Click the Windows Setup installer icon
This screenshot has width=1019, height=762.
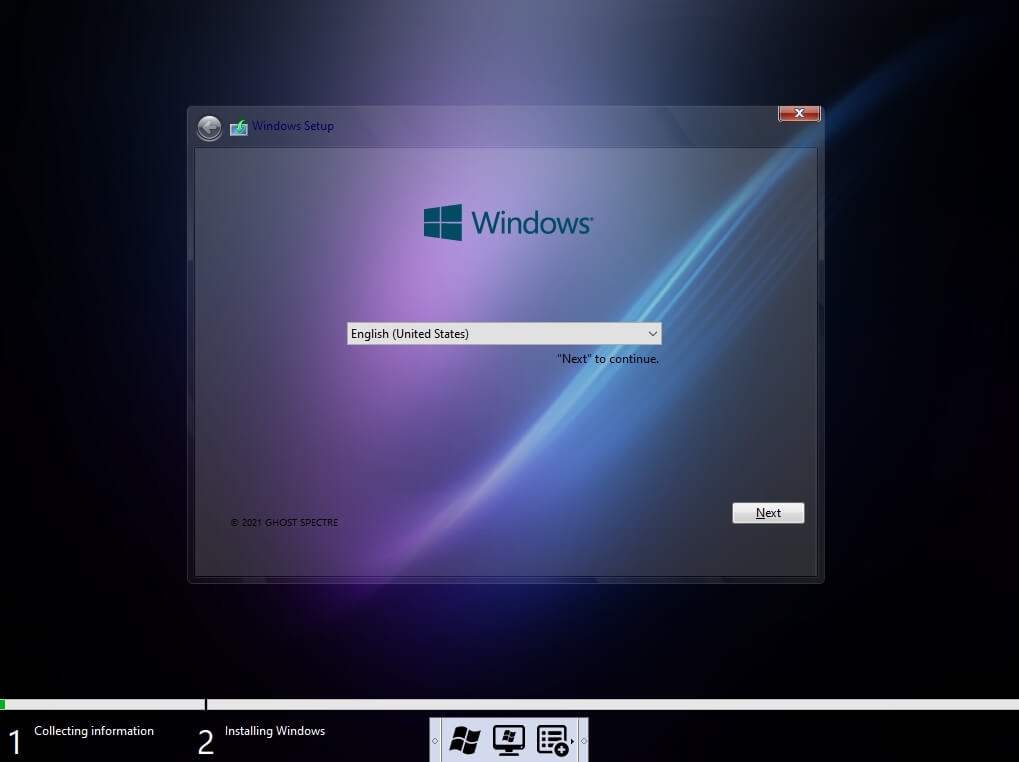[239, 128]
